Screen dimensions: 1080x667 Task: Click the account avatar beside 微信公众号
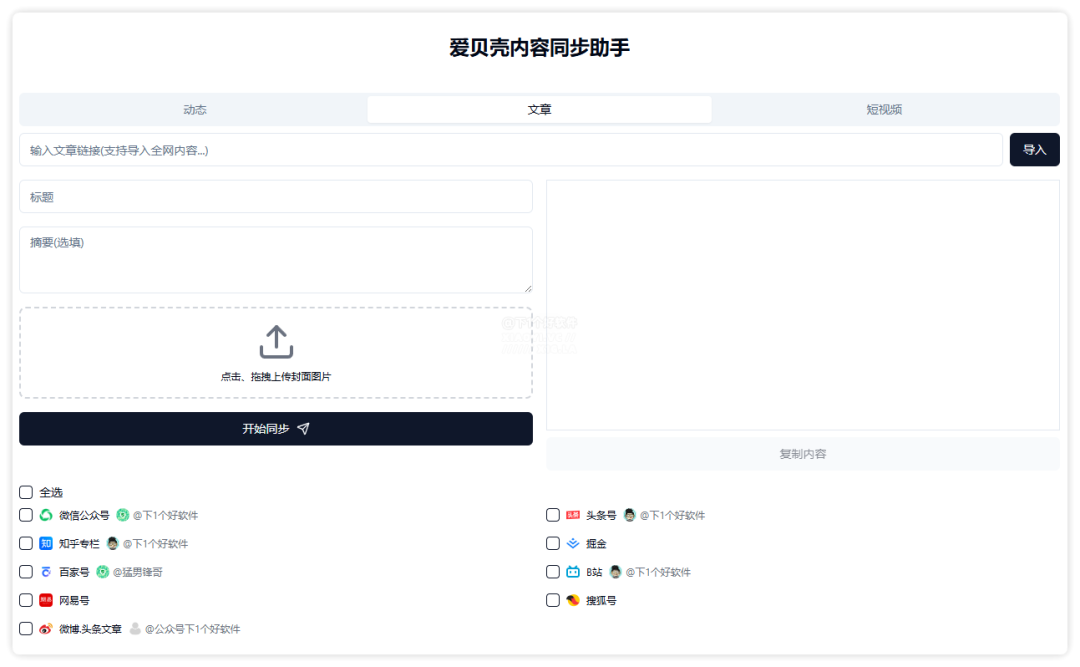coord(123,515)
